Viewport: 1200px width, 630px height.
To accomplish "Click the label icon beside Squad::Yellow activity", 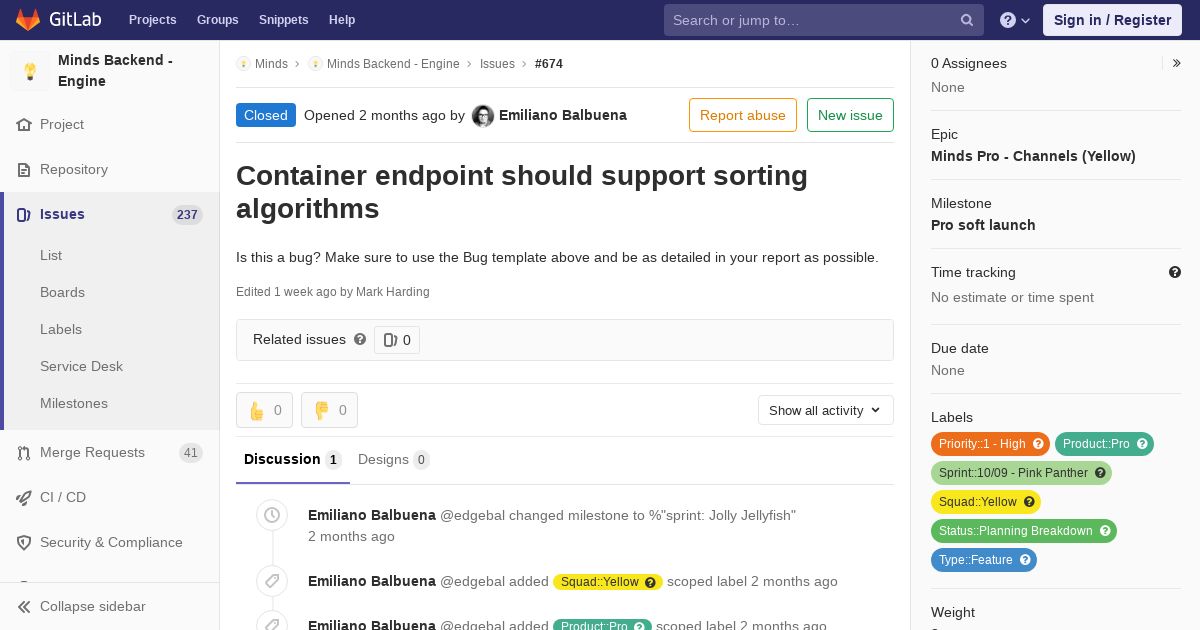I will pos(272,581).
